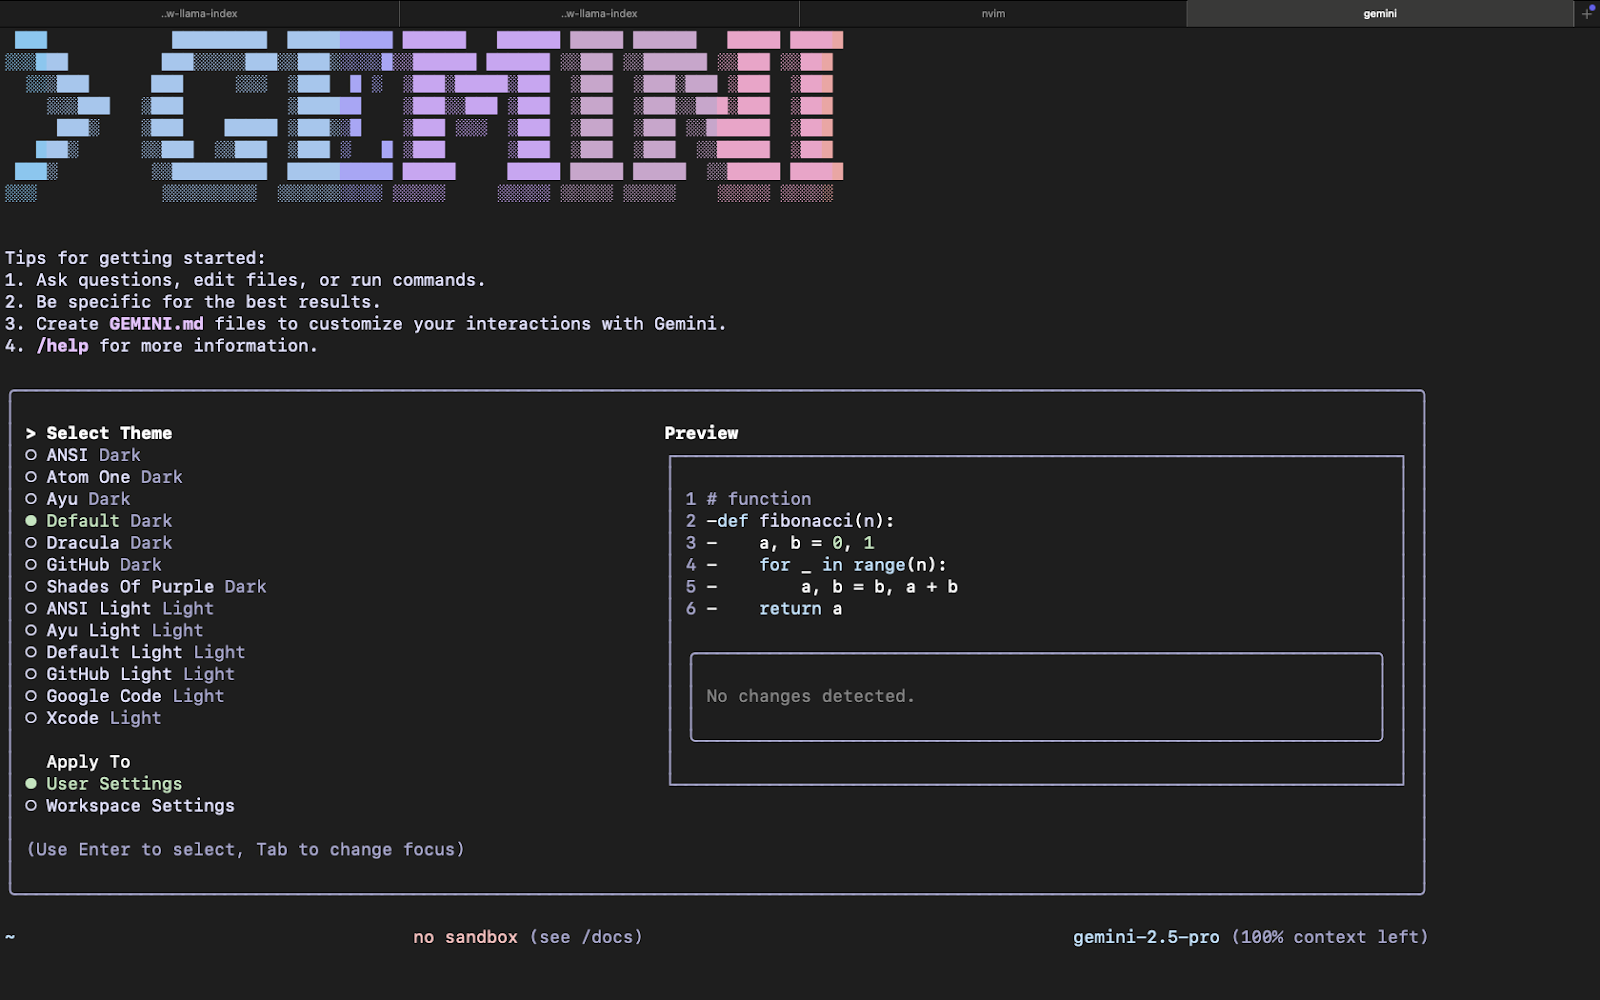Choose the Atom One Dark theme
1600x1000 pixels.
click(x=104, y=477)
